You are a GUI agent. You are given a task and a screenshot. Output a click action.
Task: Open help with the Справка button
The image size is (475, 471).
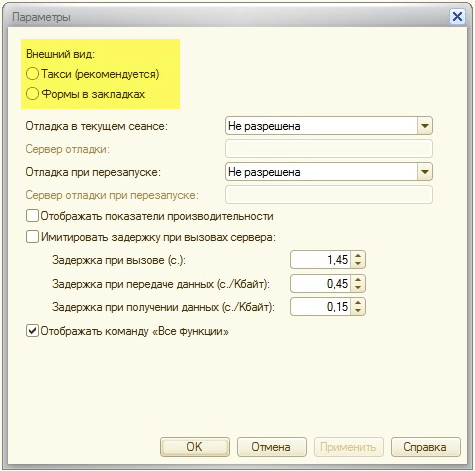point(425,447)
